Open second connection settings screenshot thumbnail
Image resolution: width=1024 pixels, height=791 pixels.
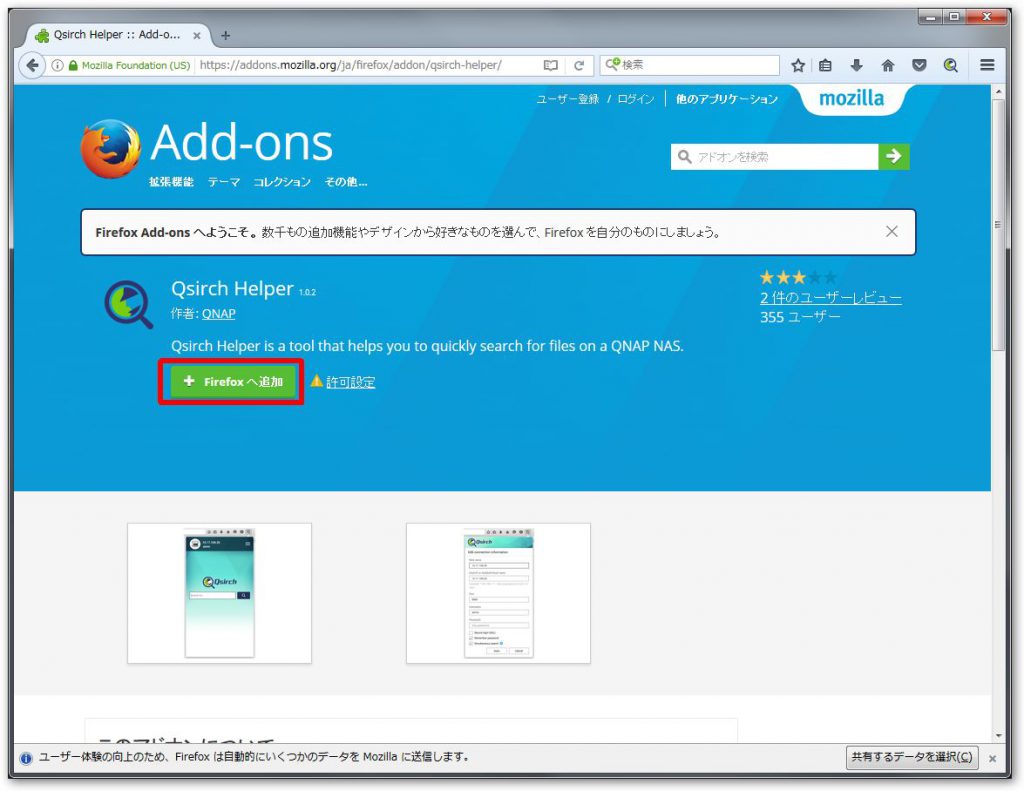tap(498, 593)
